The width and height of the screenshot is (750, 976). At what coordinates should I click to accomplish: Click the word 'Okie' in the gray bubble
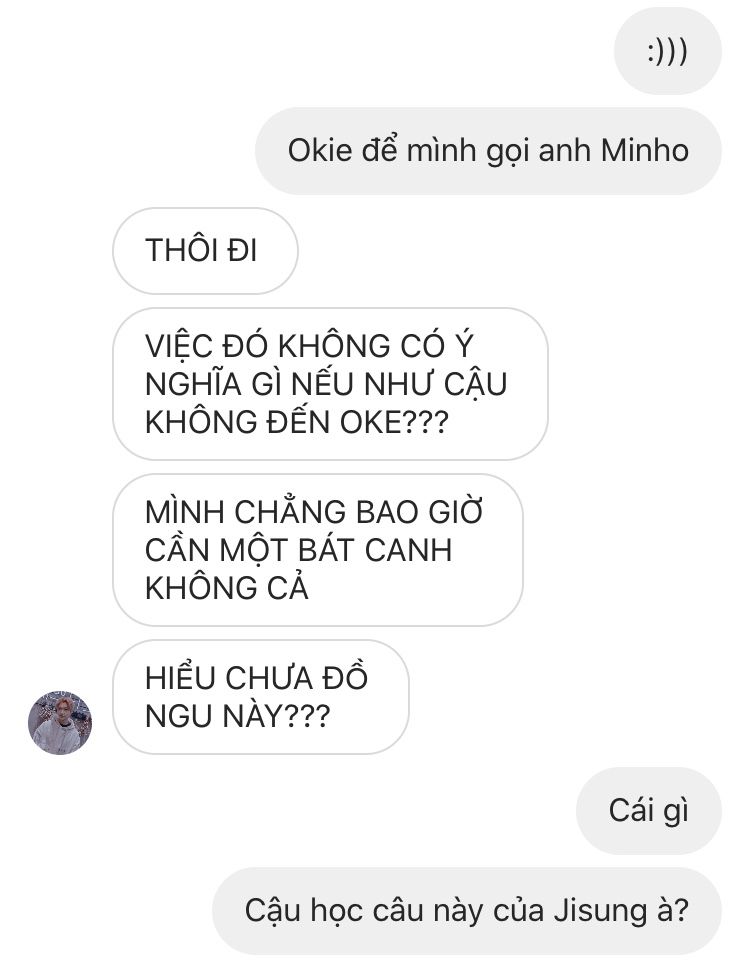coord(320,151)
